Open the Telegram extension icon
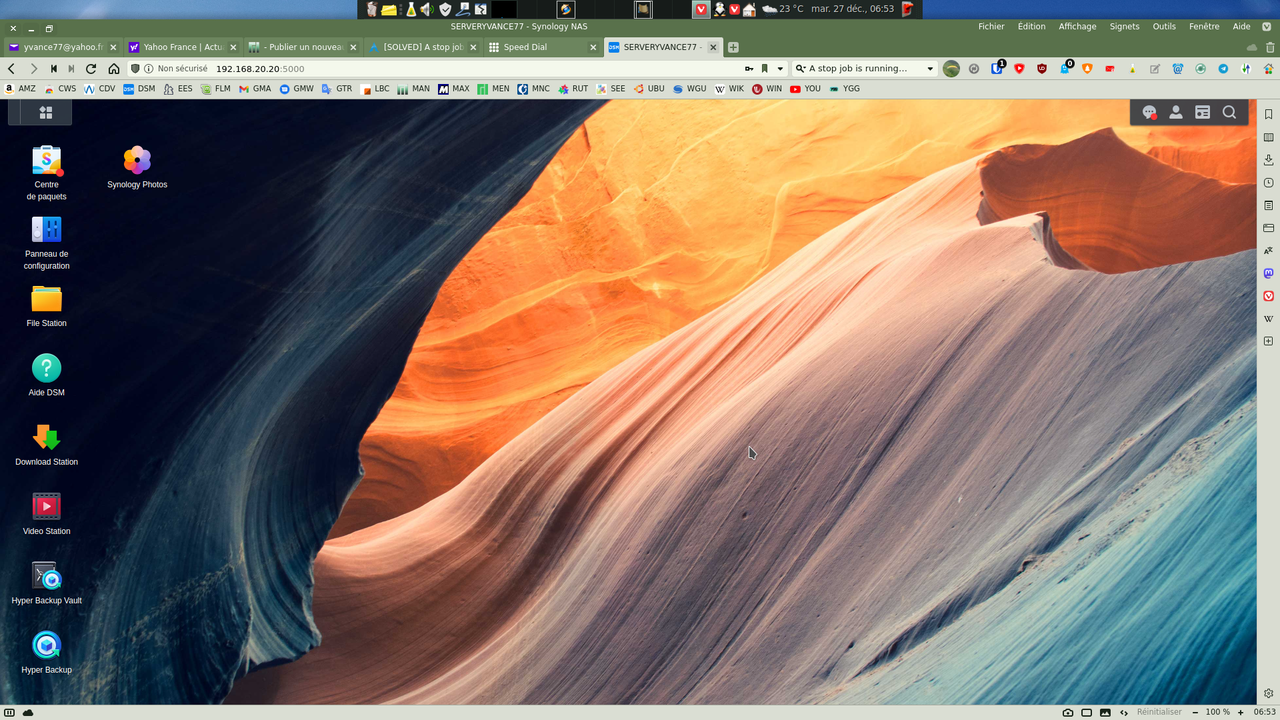1280x720 pixels. (x=1223, y=69)
